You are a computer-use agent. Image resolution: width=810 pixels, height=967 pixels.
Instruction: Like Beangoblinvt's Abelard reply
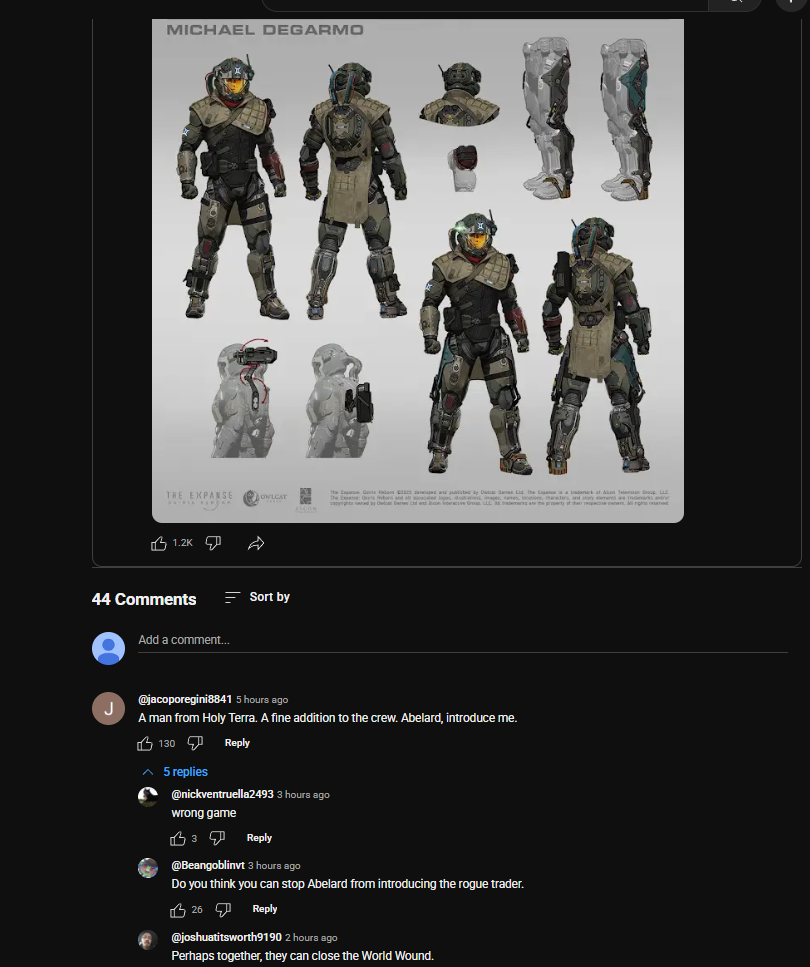pos(178,910)
